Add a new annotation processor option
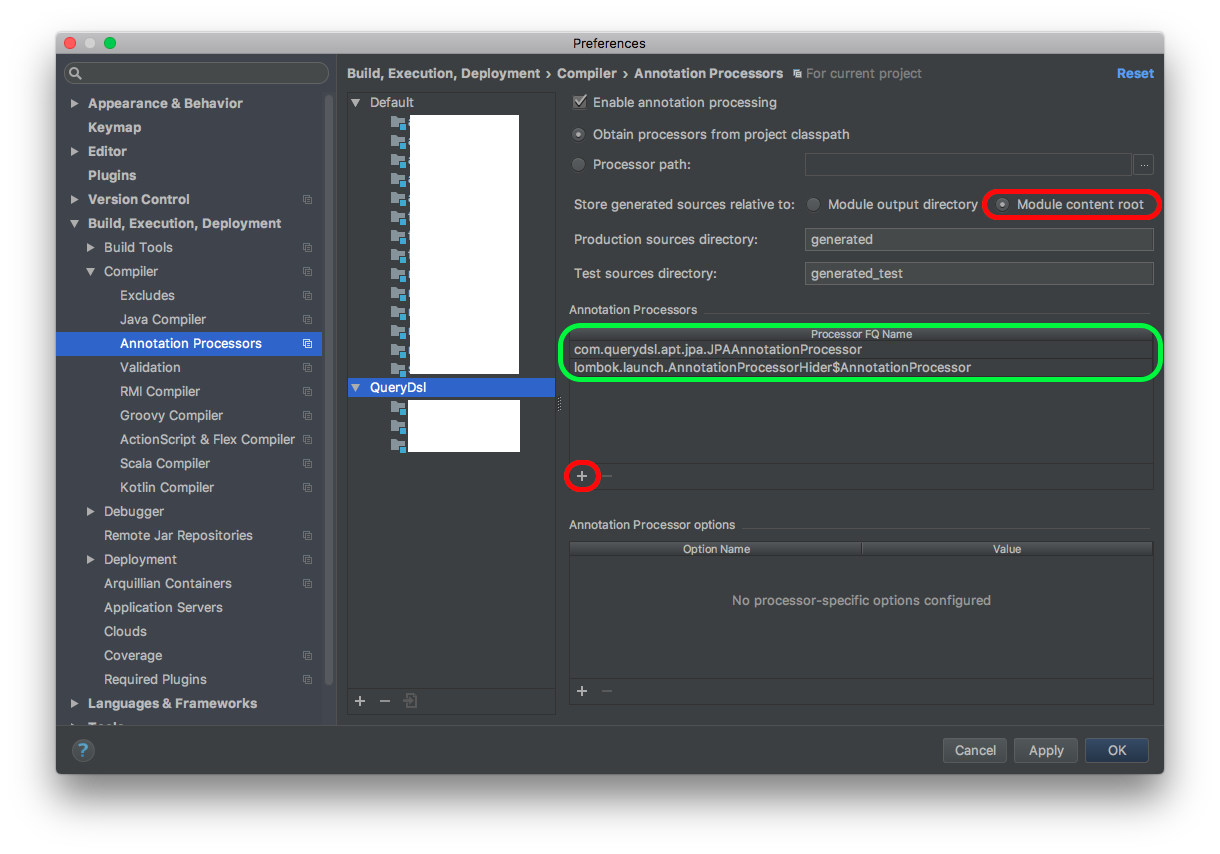Image resolution: width=1220 pixels, height=854 pixels. (x=582, y=691)
